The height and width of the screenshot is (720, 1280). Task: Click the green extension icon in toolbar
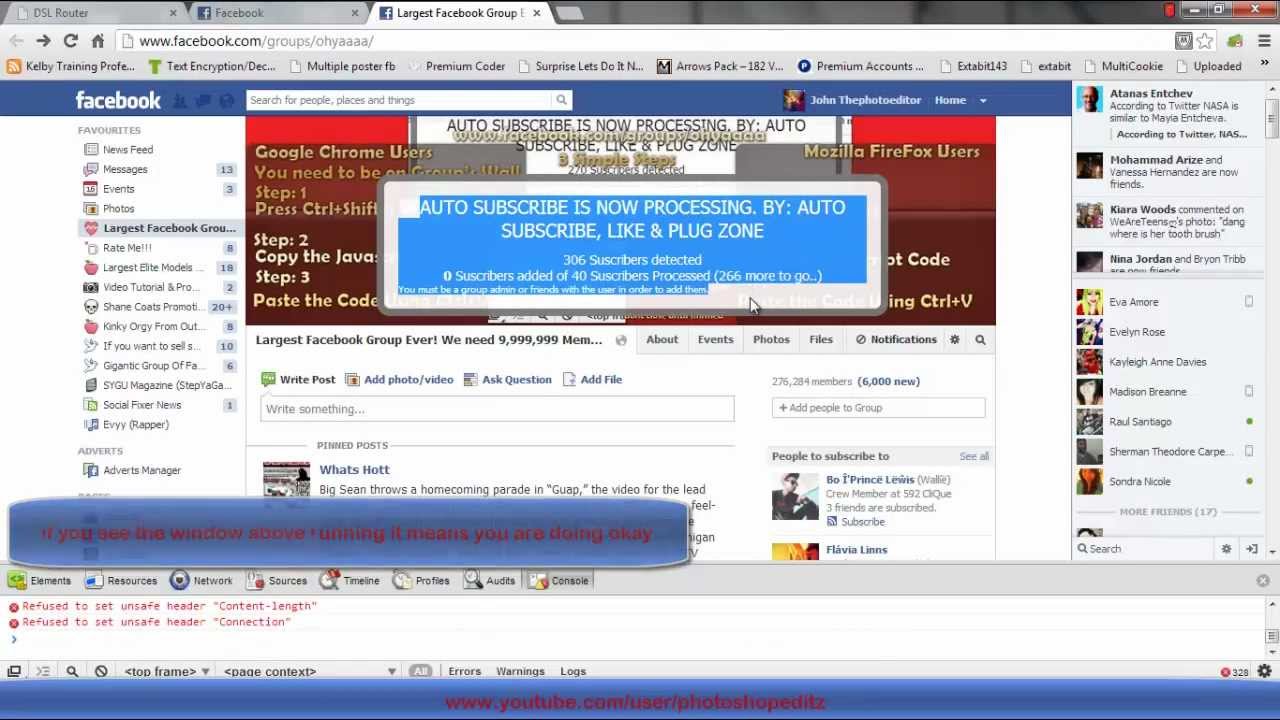[1235, 41]
